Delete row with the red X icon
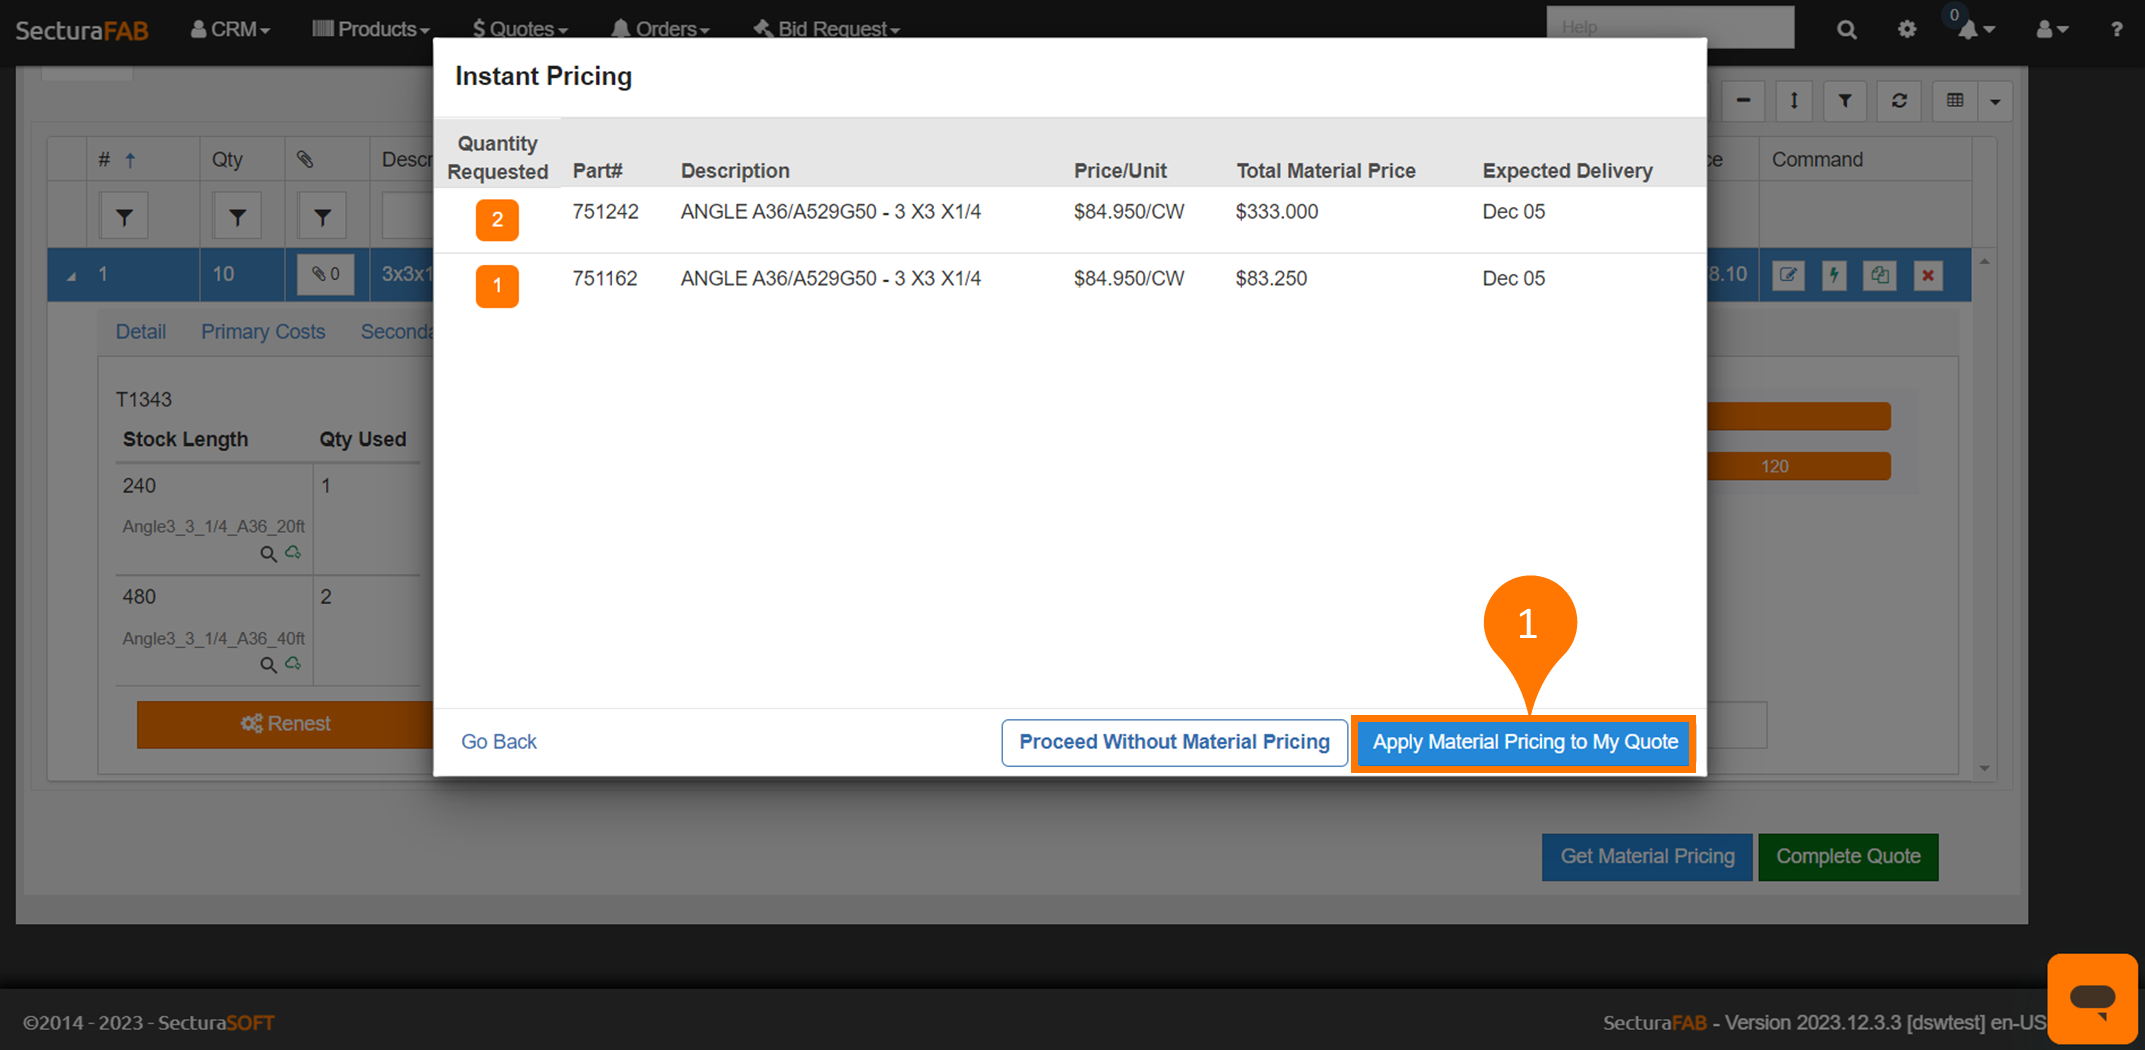 click(x=1928, y=275)
